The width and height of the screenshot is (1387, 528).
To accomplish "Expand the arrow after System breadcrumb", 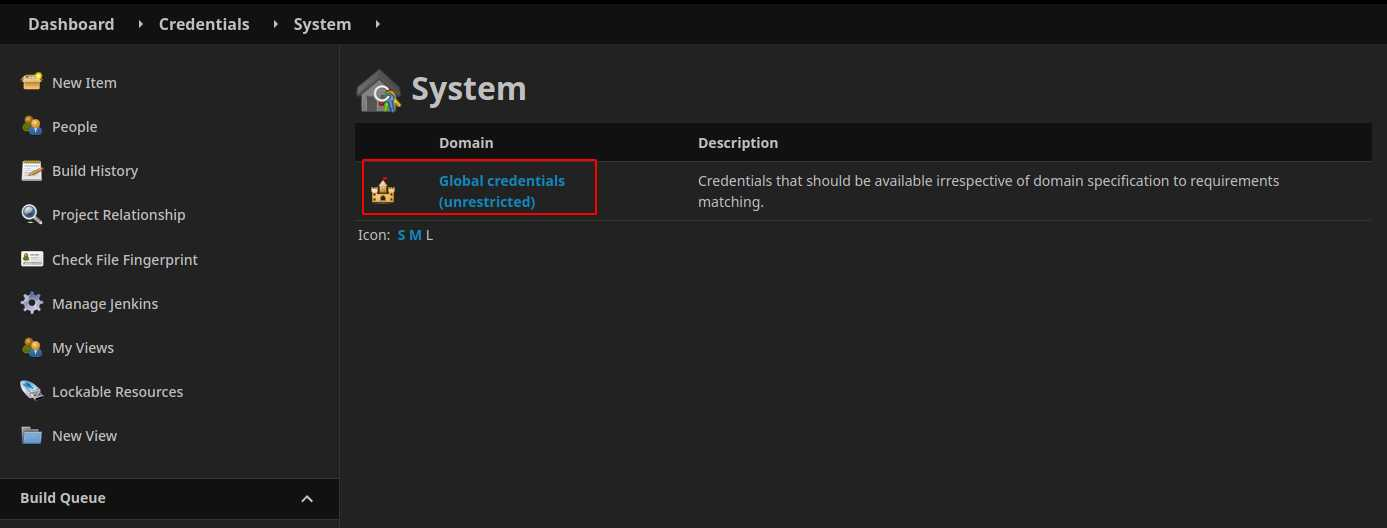I will [x=377, y=24].
